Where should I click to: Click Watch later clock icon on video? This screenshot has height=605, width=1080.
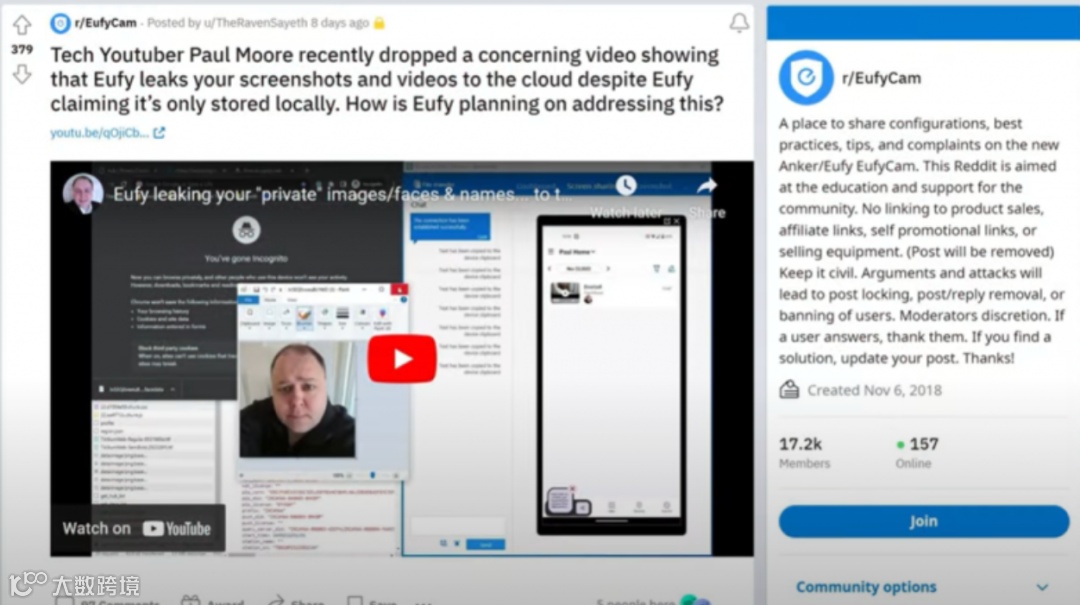coord(625,185)
